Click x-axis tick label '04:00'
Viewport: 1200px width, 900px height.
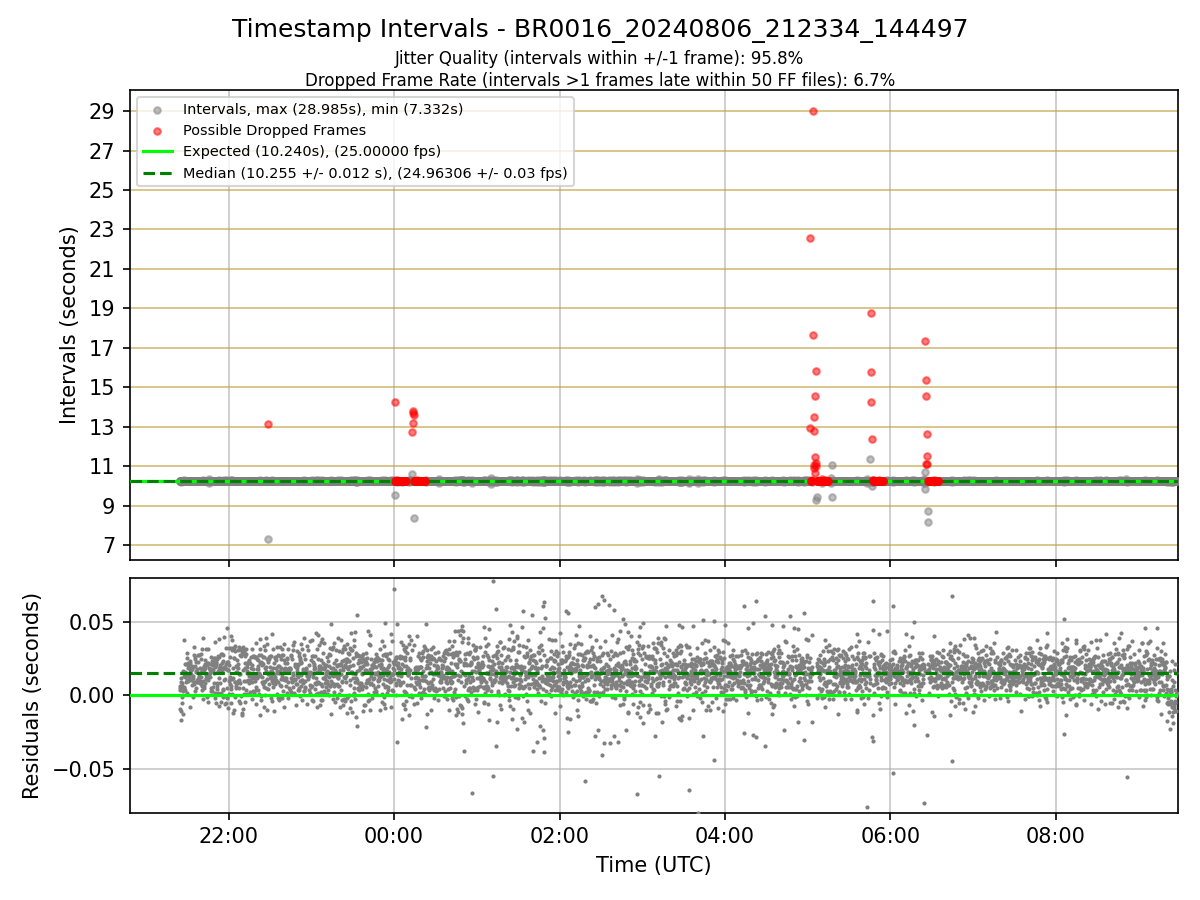(725, 835)
